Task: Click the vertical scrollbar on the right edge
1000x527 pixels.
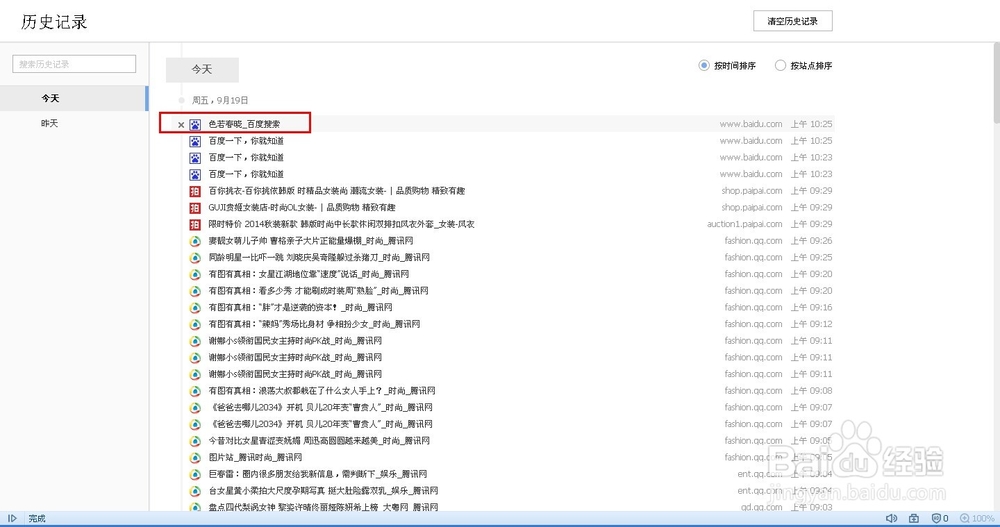Action: point(996,83)
